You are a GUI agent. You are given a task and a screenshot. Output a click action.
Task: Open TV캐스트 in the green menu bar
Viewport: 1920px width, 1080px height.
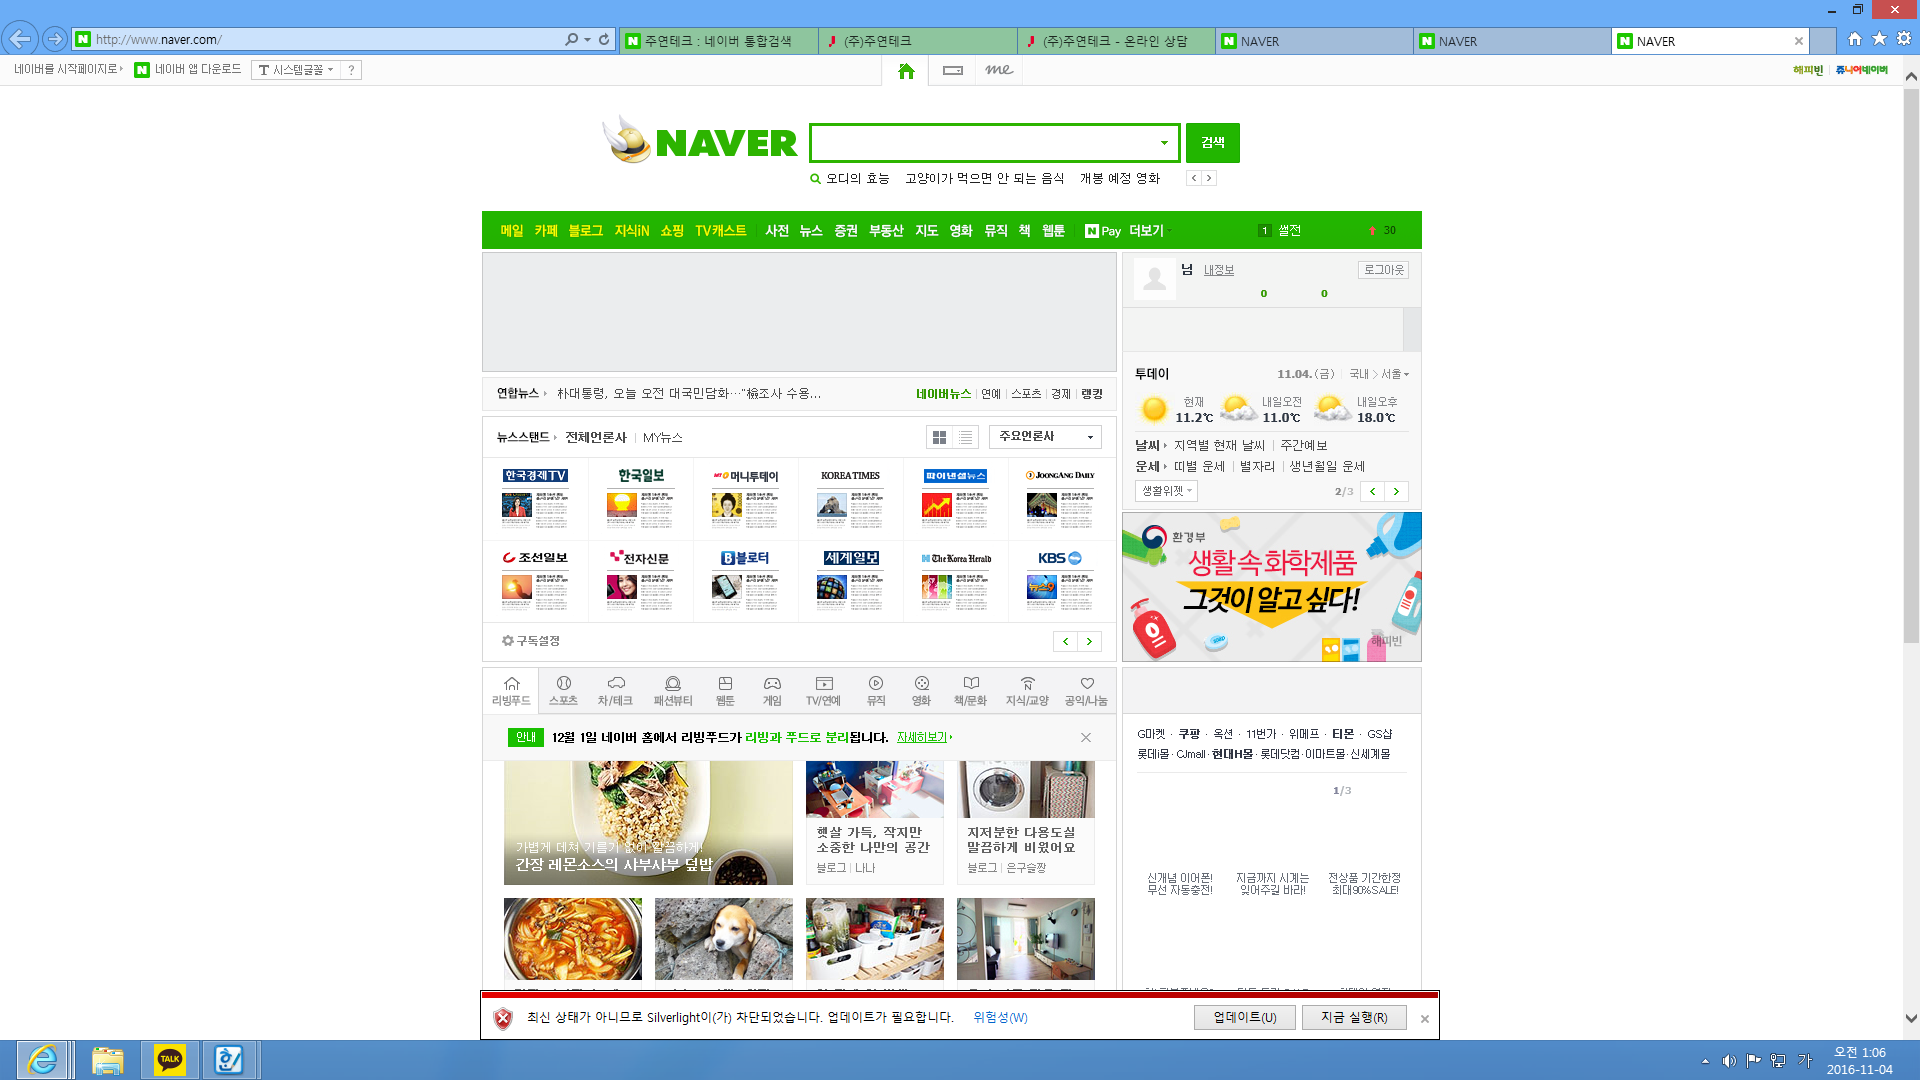(721, 231)
